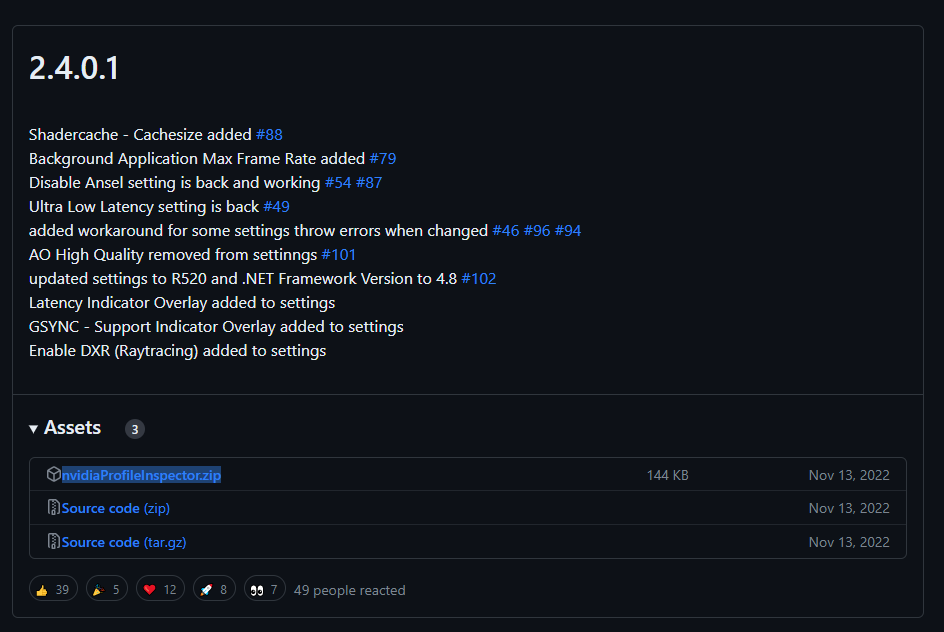This screenshot has width=944, height=632.
Task: Click the '49 people reacted' text
Action: point(349,590)
